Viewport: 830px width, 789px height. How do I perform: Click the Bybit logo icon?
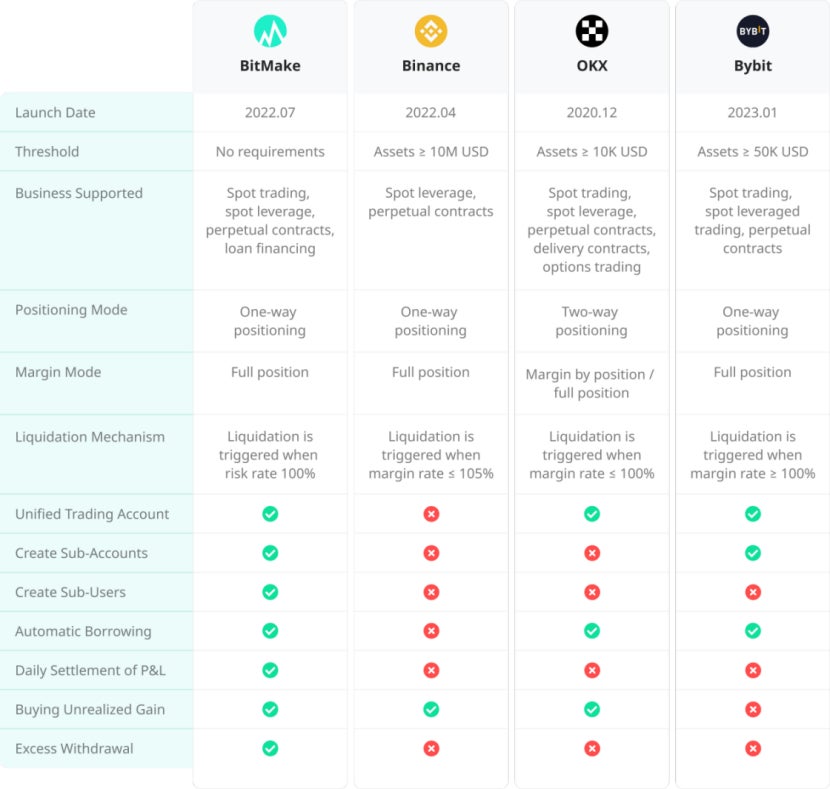pos(753,31)
